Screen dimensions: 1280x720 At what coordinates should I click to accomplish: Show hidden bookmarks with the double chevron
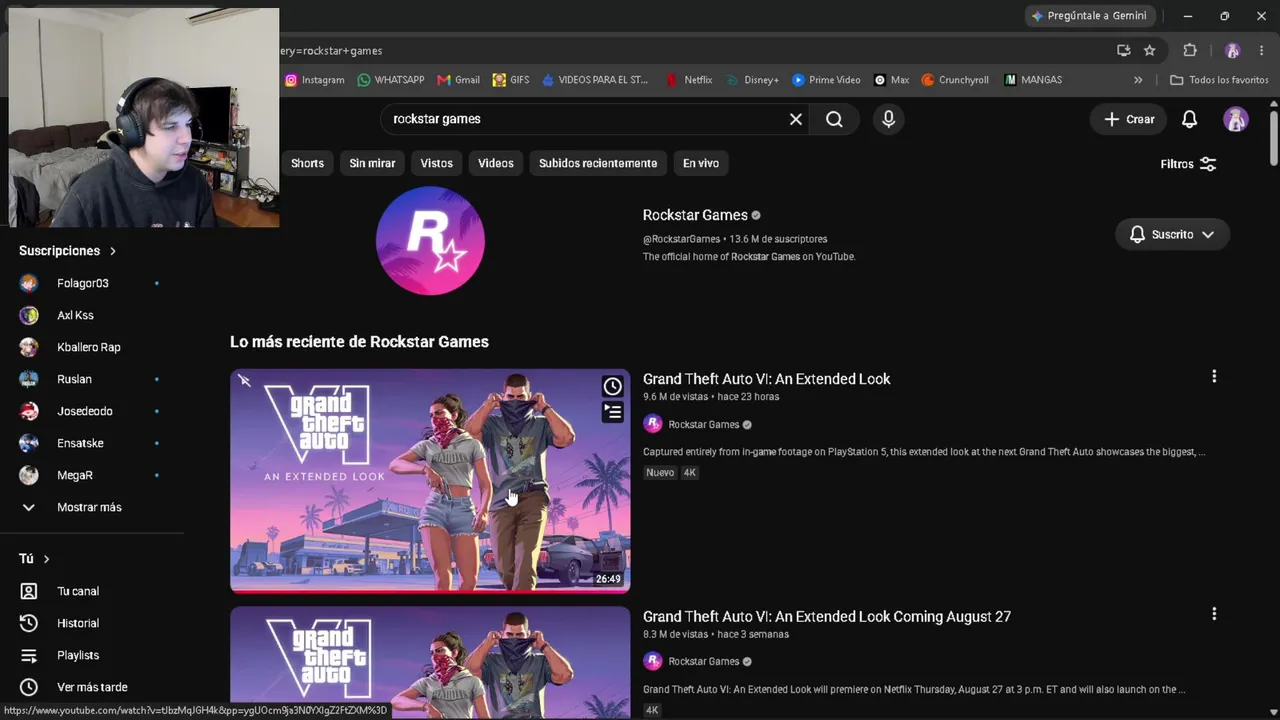(x=1138, y=80)
